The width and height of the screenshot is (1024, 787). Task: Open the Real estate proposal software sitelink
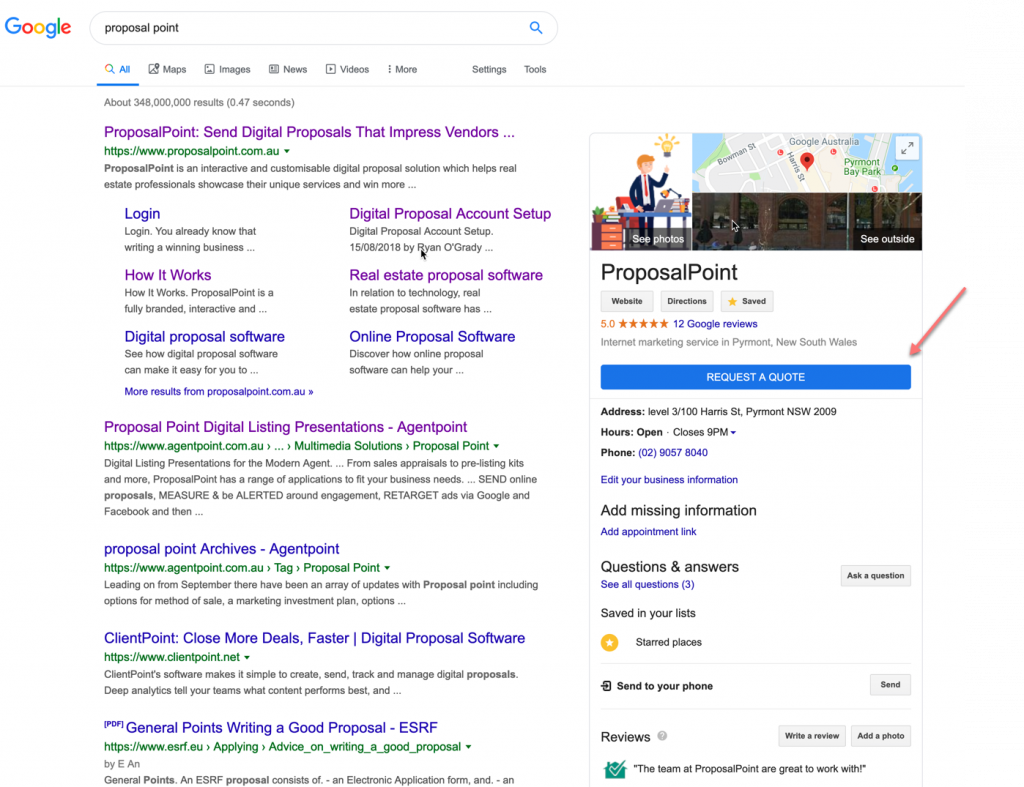coord(445,275)
